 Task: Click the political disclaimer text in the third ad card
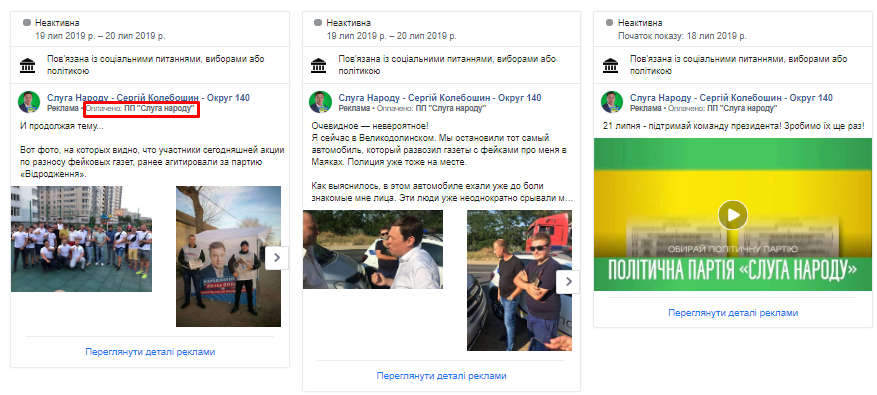[x=739, y=65]
